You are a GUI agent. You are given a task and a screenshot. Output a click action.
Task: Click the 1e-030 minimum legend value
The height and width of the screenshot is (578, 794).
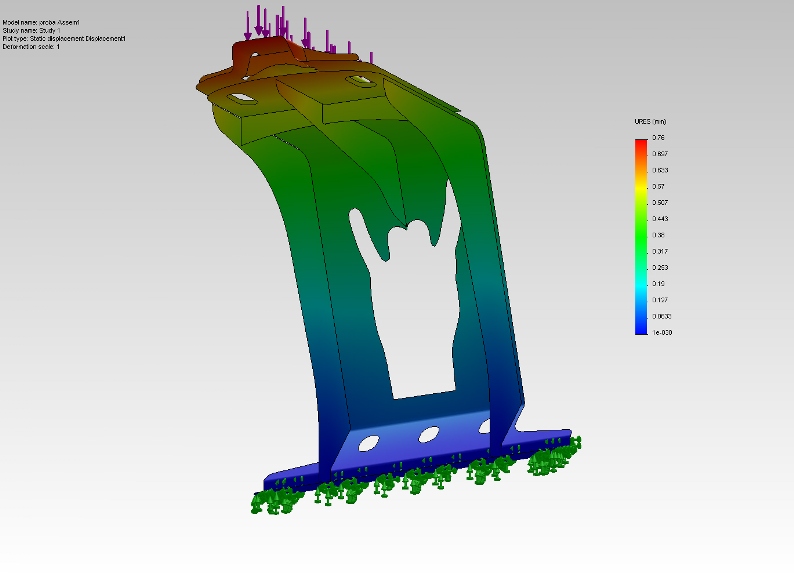[x=661, y=332]
